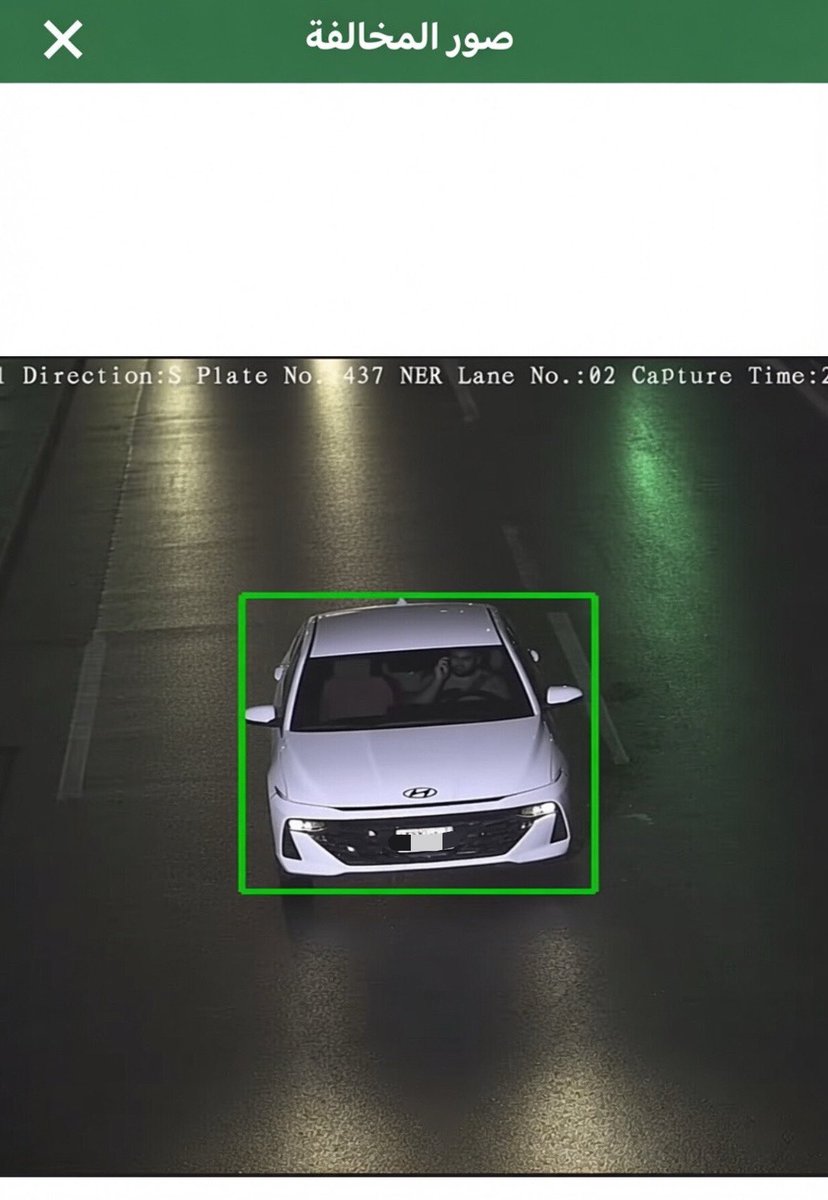Tap the 'صور المخالفة' header title
This screenshot has width=828, height=1200.
click(409, 38)
